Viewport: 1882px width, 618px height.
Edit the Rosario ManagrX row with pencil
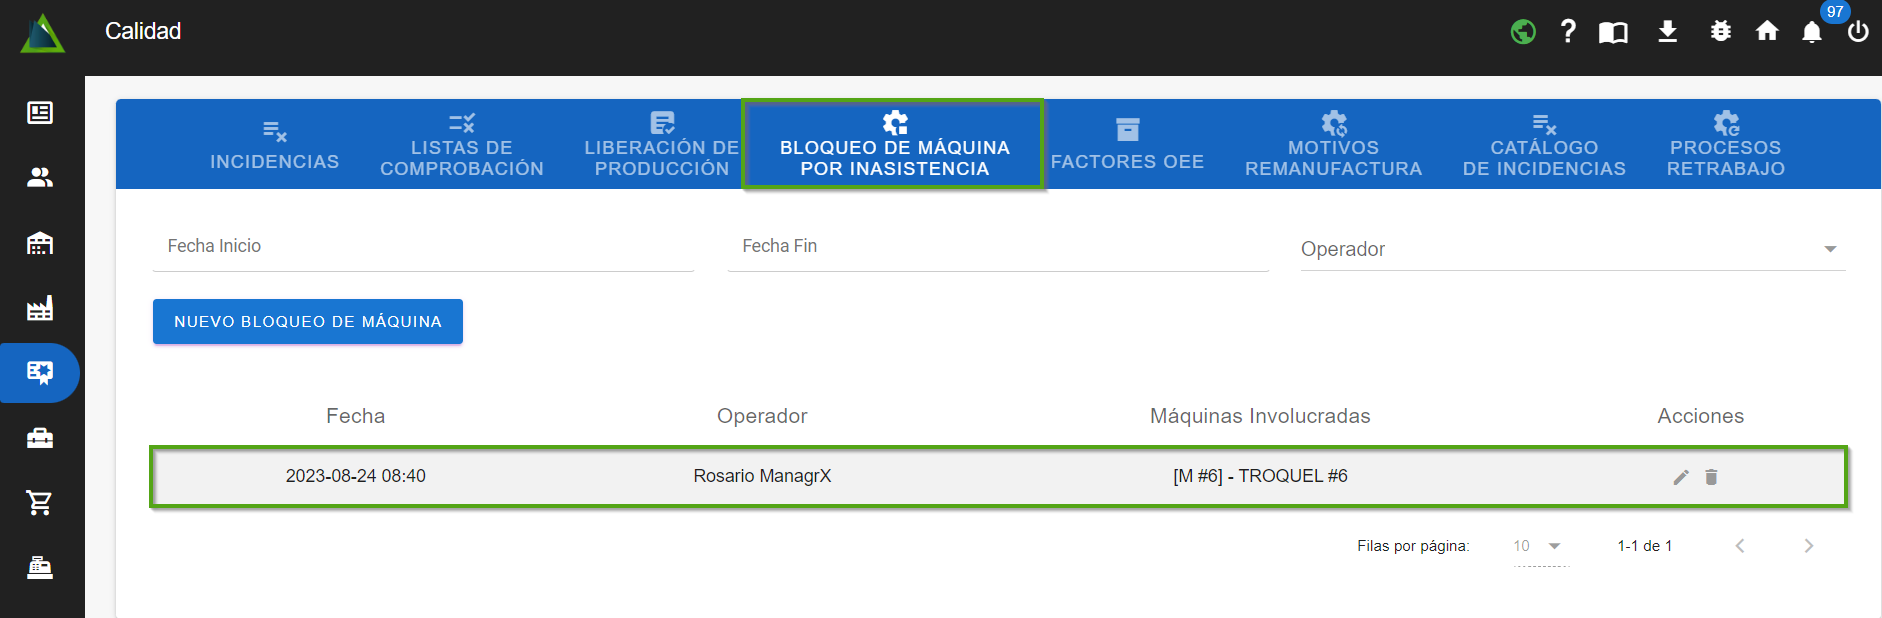click(1681, 477)
